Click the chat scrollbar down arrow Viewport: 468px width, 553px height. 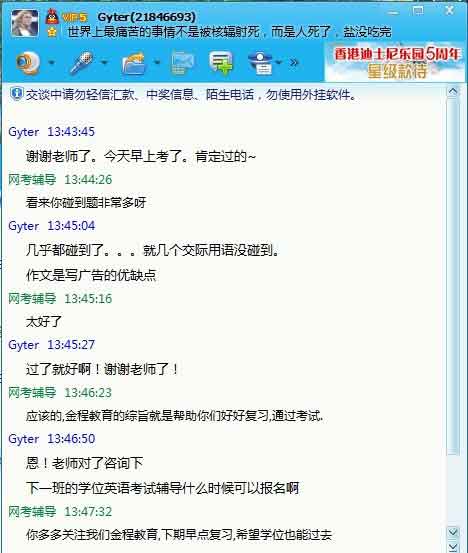(x=453, y=532)
